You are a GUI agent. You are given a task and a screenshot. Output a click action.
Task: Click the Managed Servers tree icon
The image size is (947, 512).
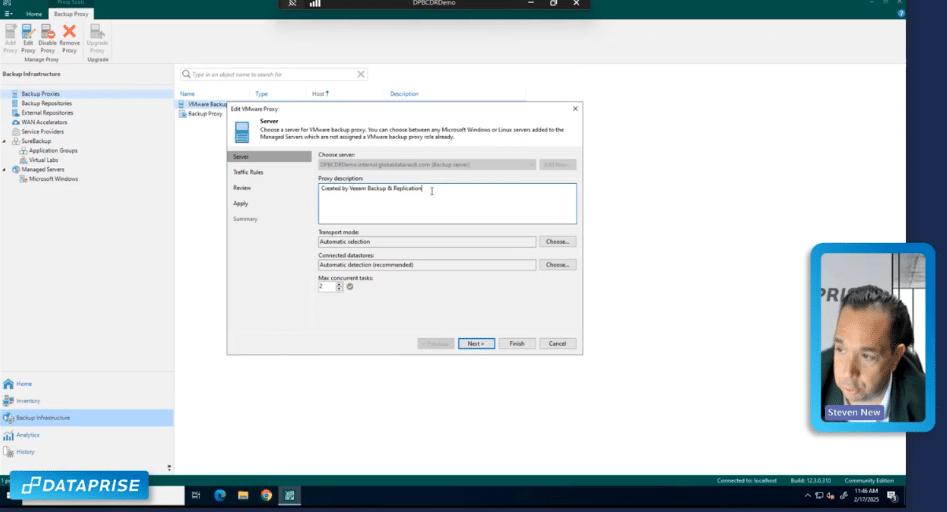coord(16,170)
